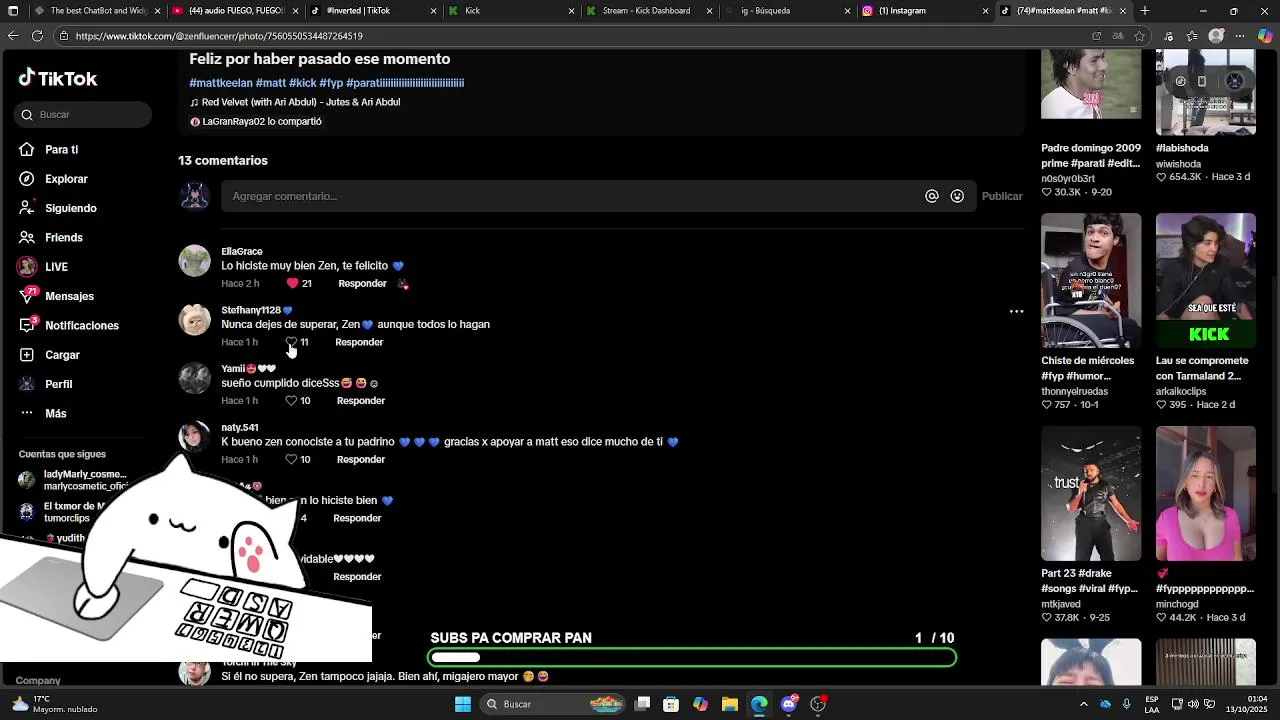The height and width of the screenshot is (720, 1280).
Task: Open Chiste de miércoles video thumbnail
Action: [x=1091, y=280]
